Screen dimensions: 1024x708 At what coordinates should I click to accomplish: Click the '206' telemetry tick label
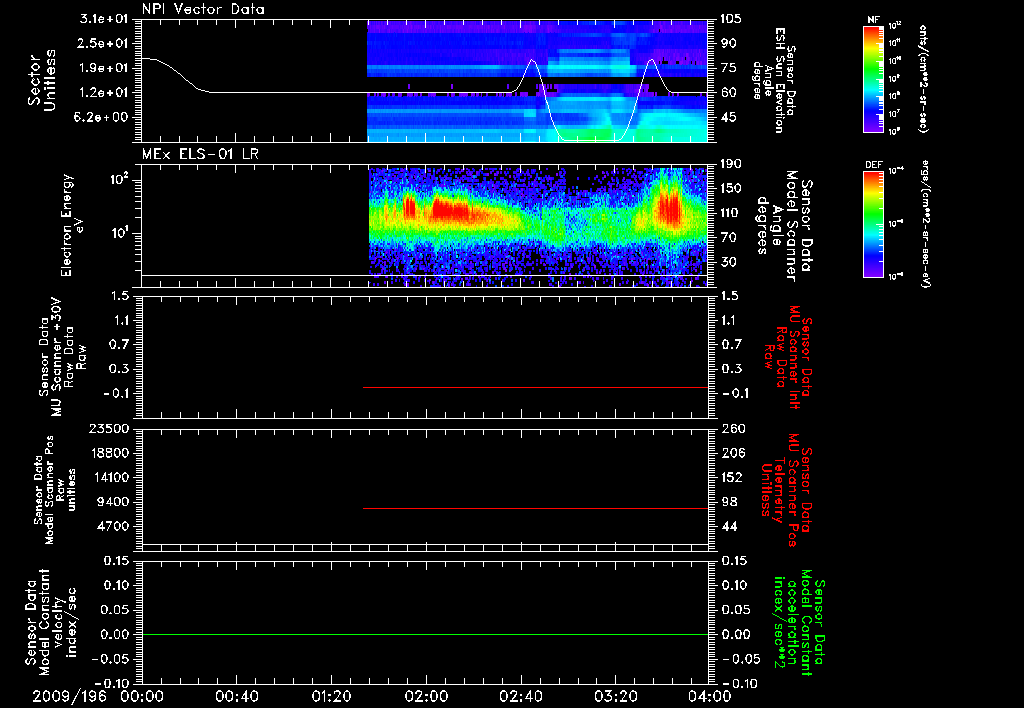tap(731, 453)
